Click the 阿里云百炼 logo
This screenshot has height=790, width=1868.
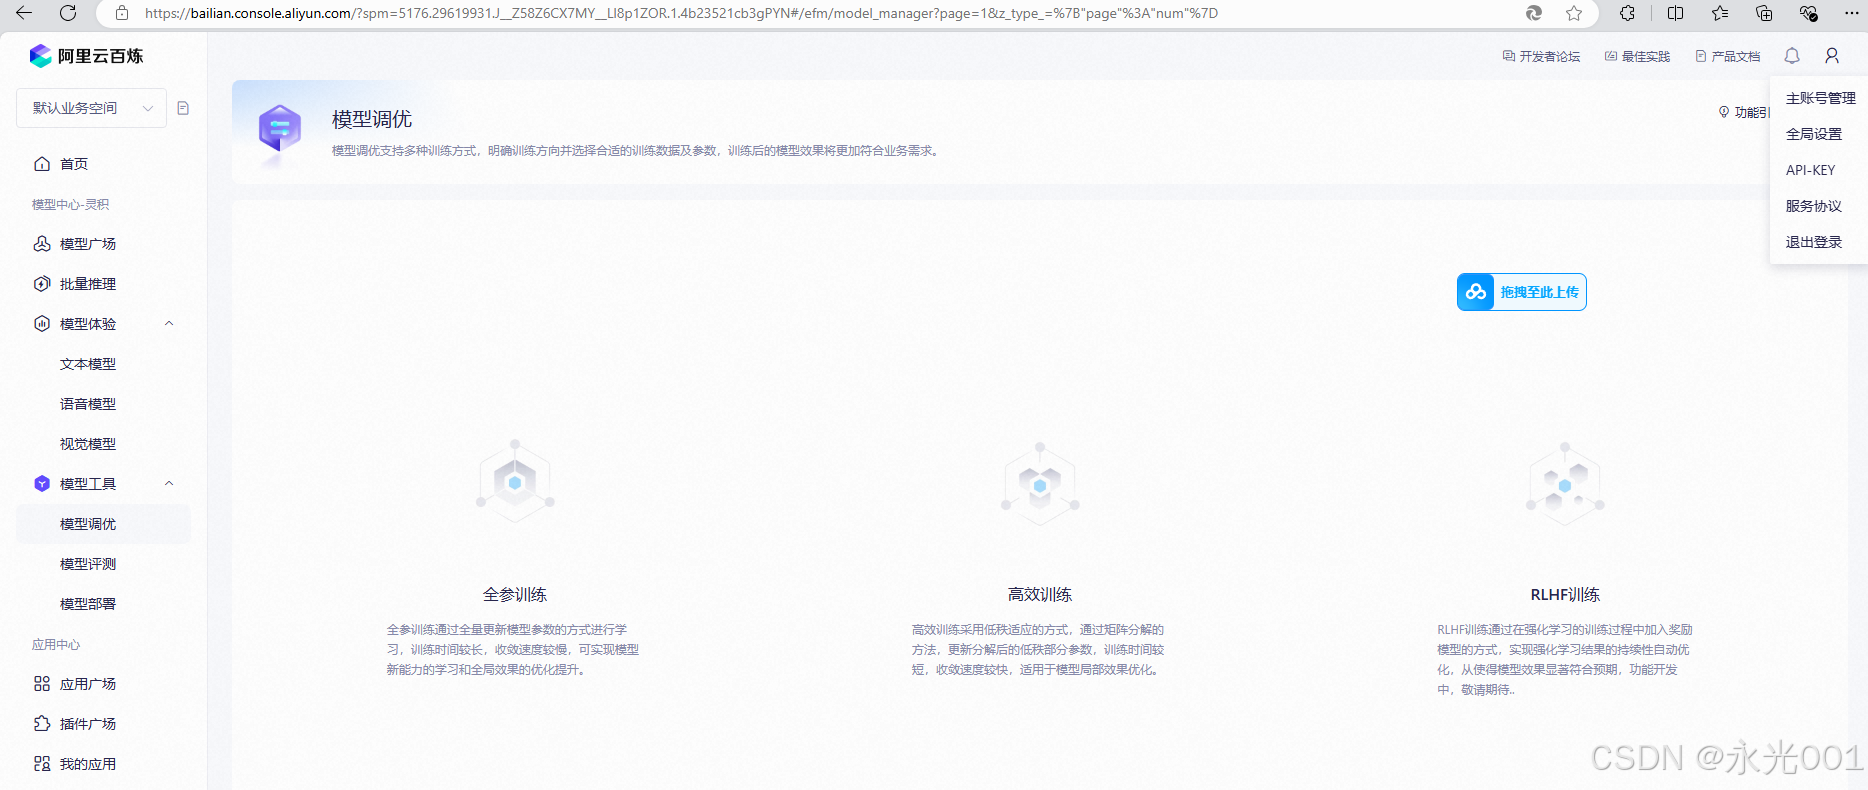pos(86,56)
